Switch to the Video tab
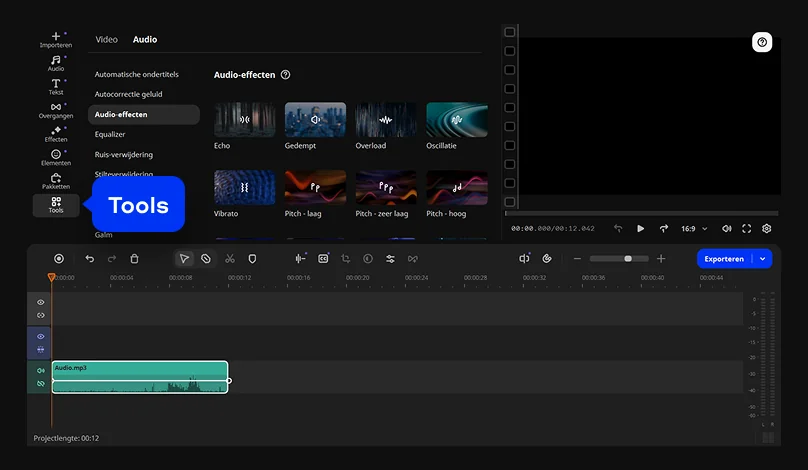Image resolution: width=808 pixels, height=470 pixels. point(106,40)
